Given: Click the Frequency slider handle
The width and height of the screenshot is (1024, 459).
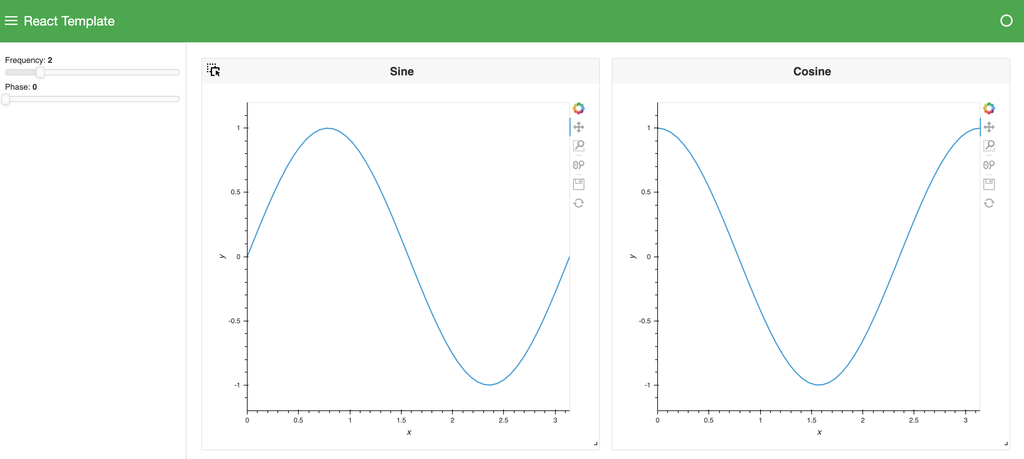Looking at the screenshot, I should click(40, 72).
